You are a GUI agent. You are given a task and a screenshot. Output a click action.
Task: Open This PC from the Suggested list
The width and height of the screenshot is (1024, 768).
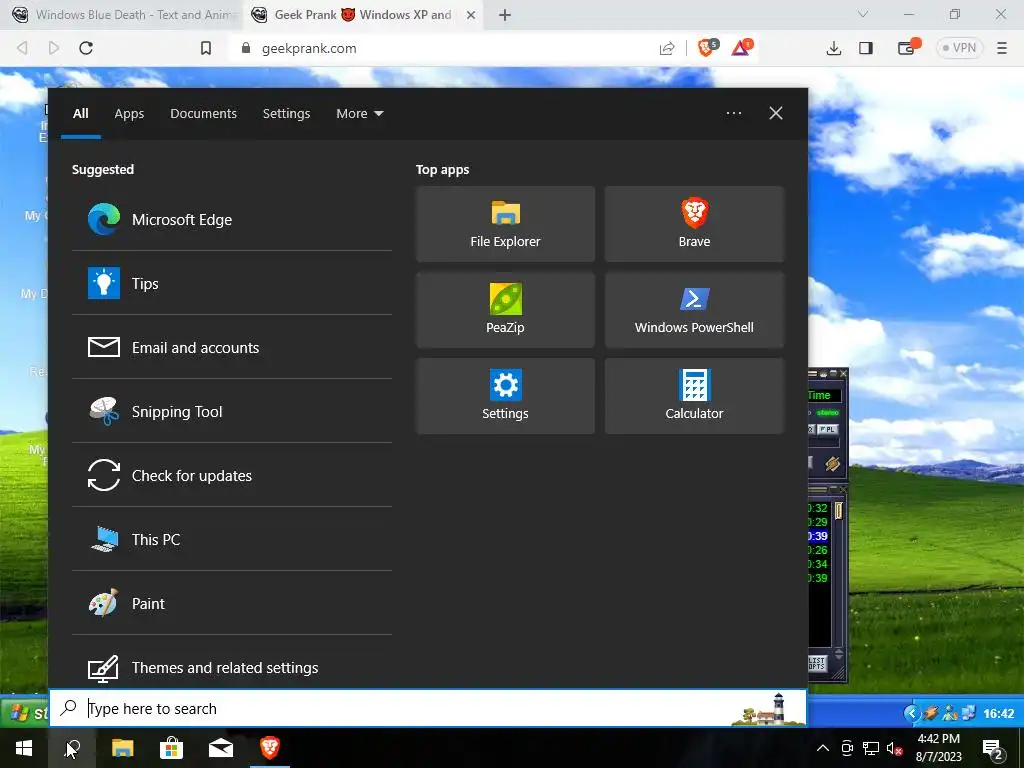tap(231, 539)
